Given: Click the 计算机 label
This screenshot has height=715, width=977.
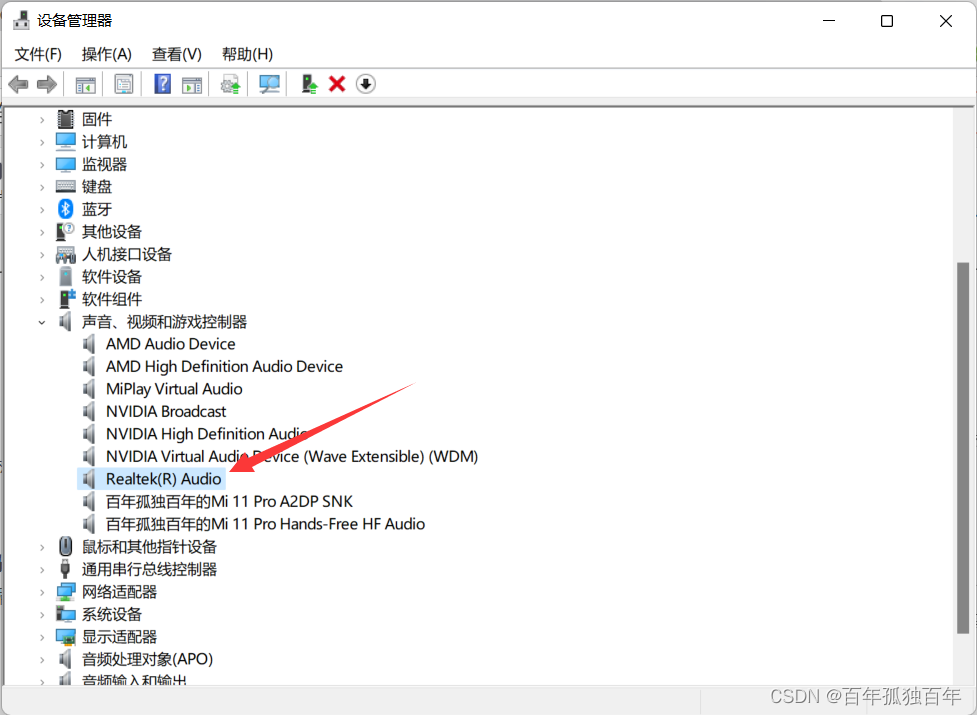Looking at the screenshot, I should click(x=104, y=142).
